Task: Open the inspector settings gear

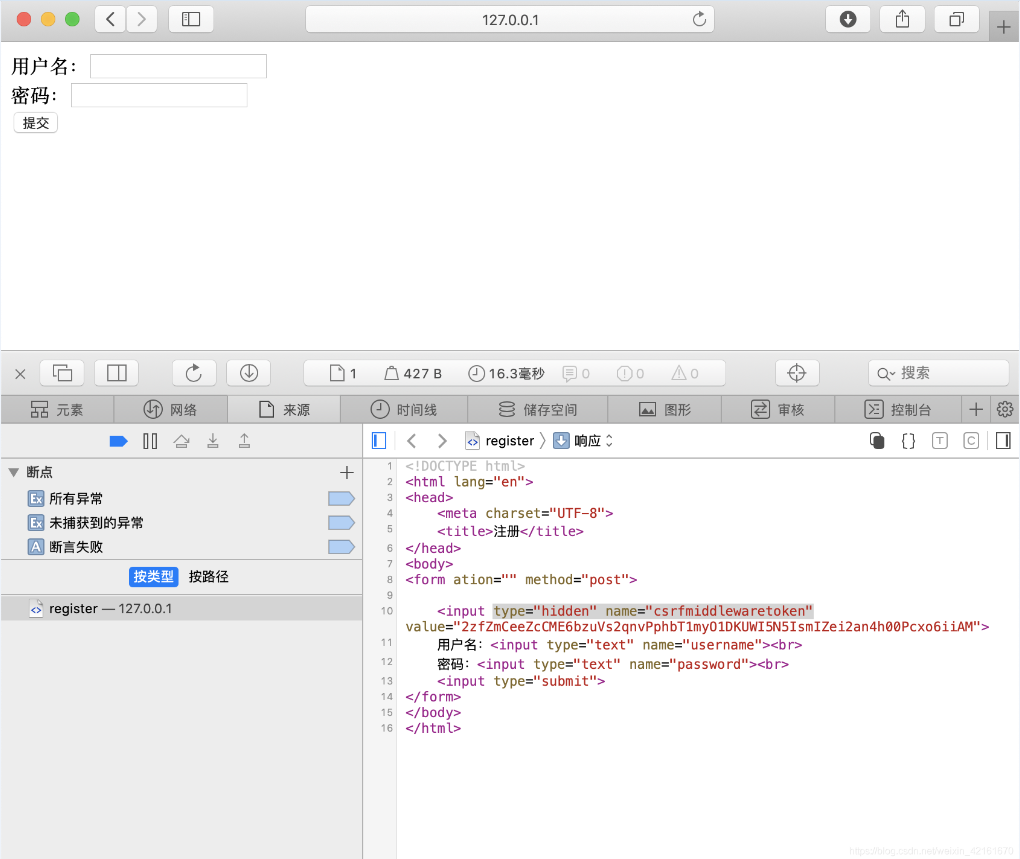Action: point(1005,409)
